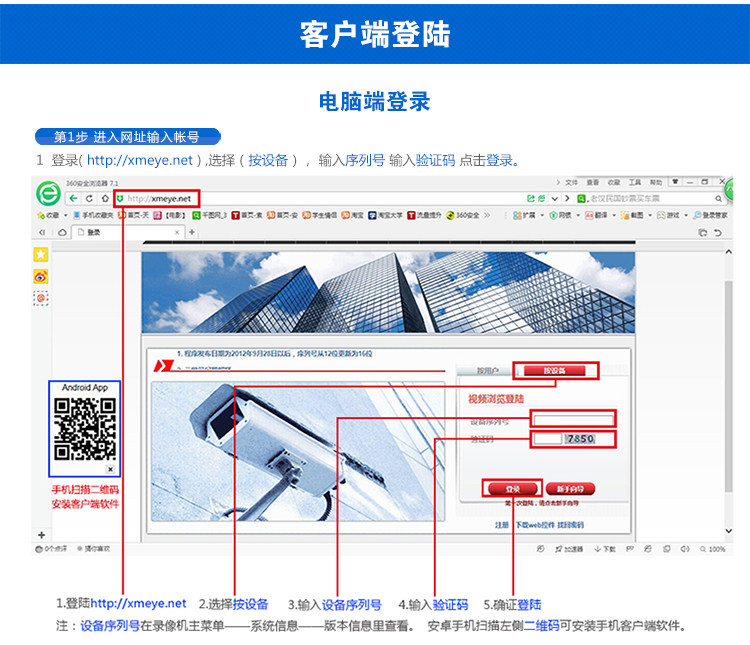750x645 pixels.
Task: Click the undo closed tab icon
Action: 717,233
